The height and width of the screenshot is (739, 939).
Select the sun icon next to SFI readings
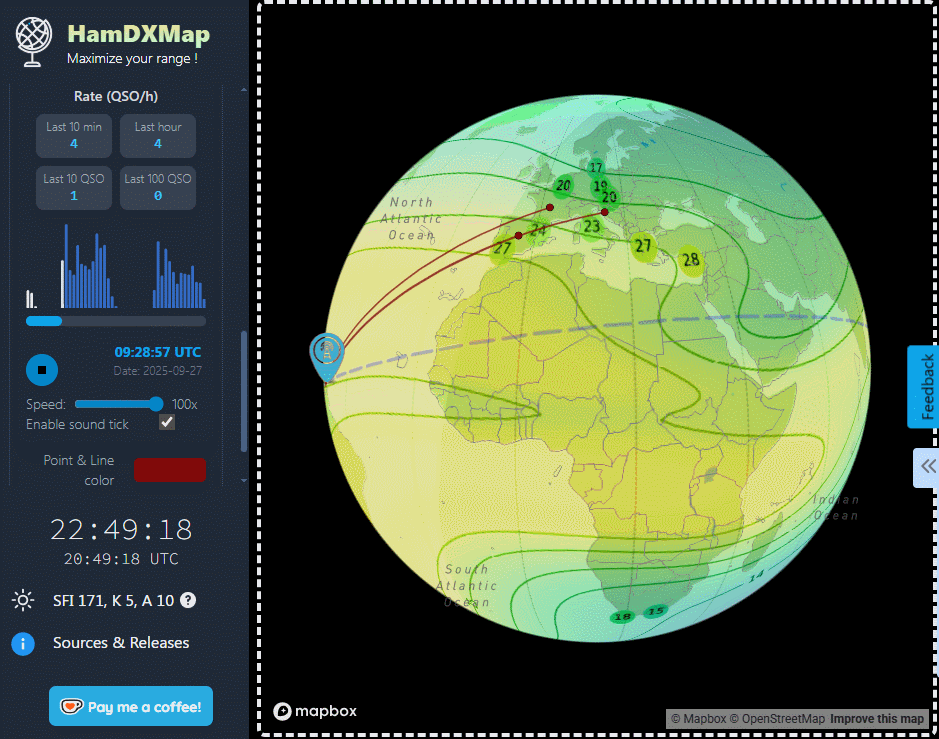coord(22,600)
